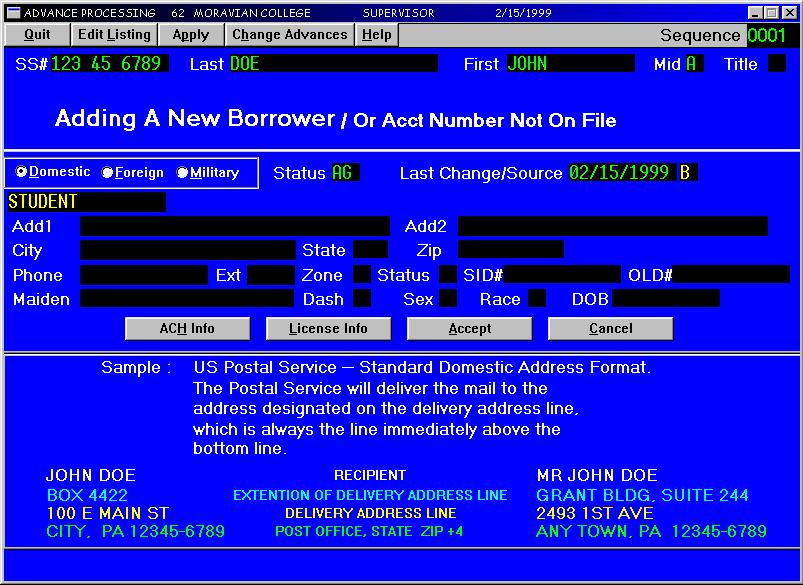Click the Add1 address field
This screenshot has width=803, height=585.
pos(235,226)
